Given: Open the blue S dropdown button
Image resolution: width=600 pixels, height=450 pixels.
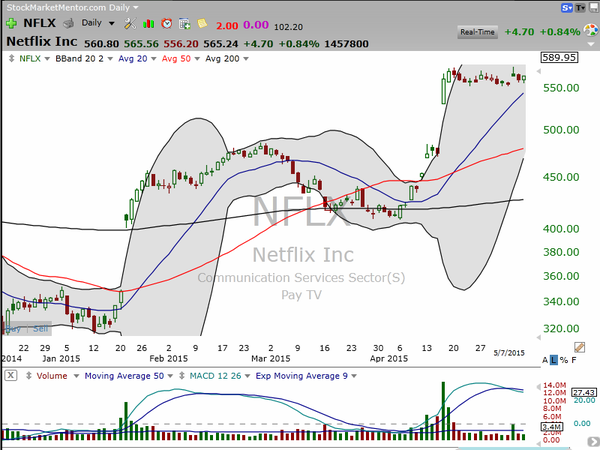Looking at the screenshot, I should pos(567,8).
